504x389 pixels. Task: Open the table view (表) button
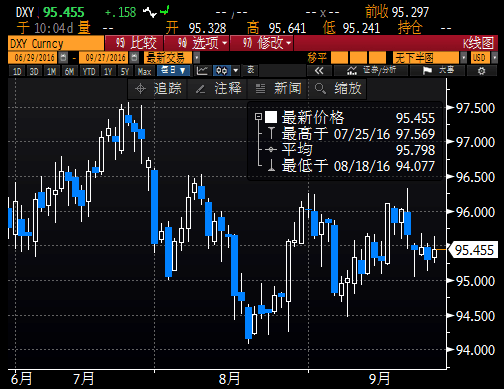[251, 70]
